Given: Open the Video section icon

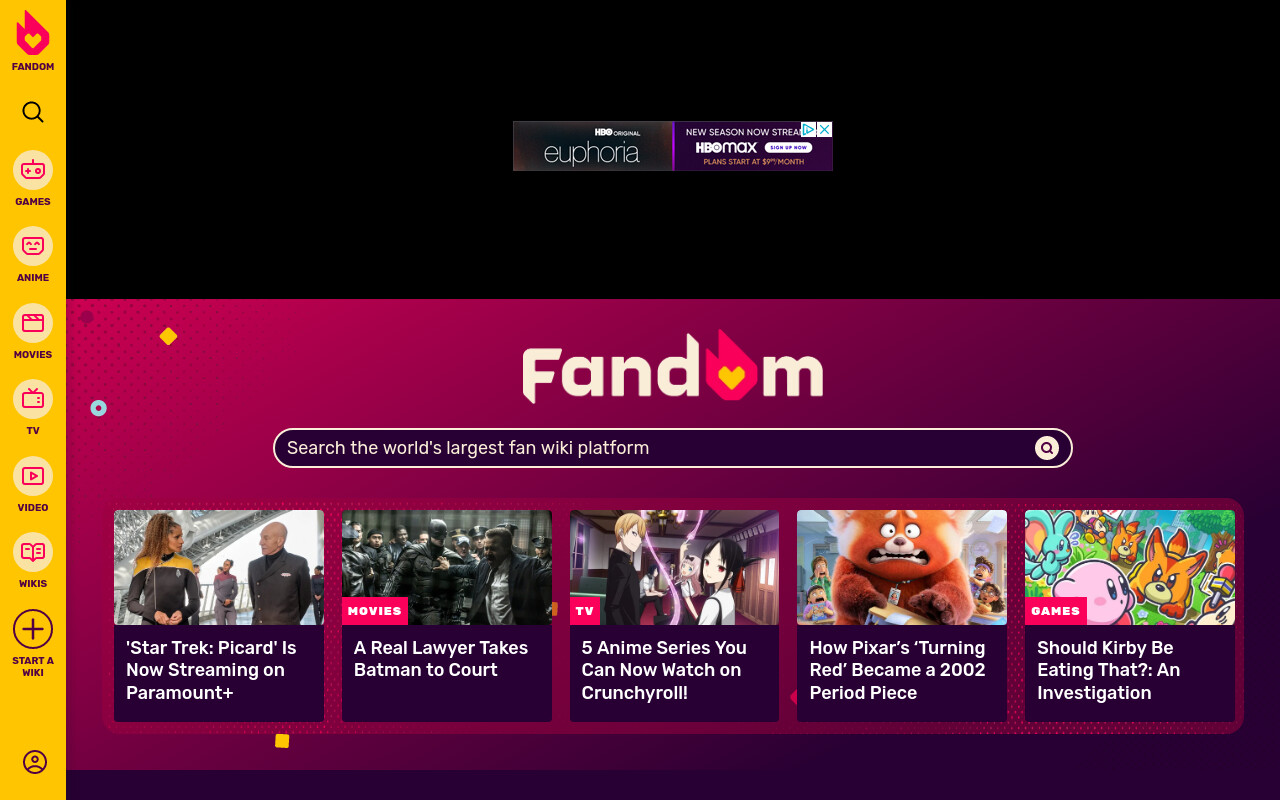Looking at the screenshot, I should tap(33, 476).
